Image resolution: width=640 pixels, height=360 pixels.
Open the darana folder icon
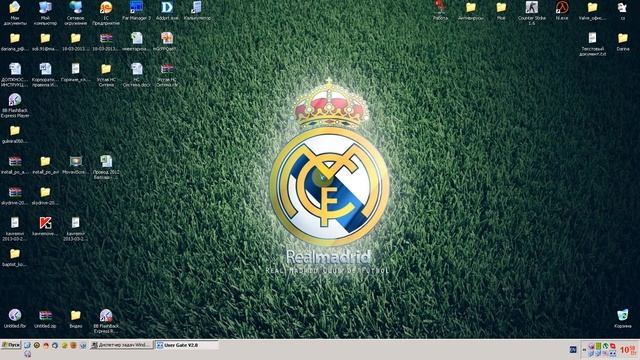coord(15,39)
